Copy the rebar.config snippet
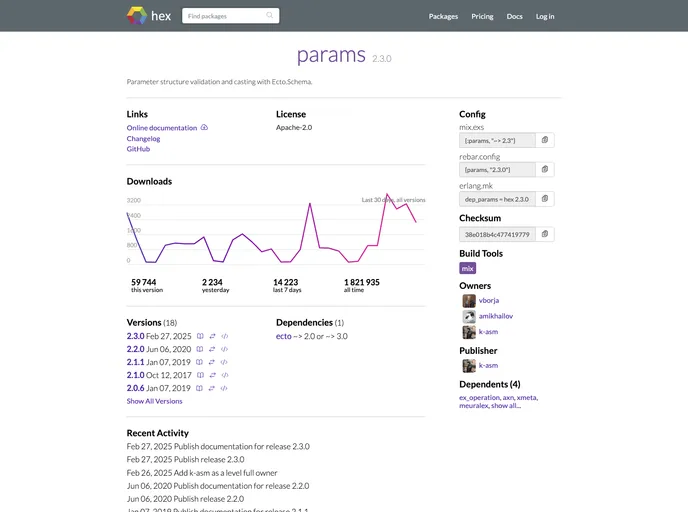Screen dimensions: 688x512 click(545, 169)
